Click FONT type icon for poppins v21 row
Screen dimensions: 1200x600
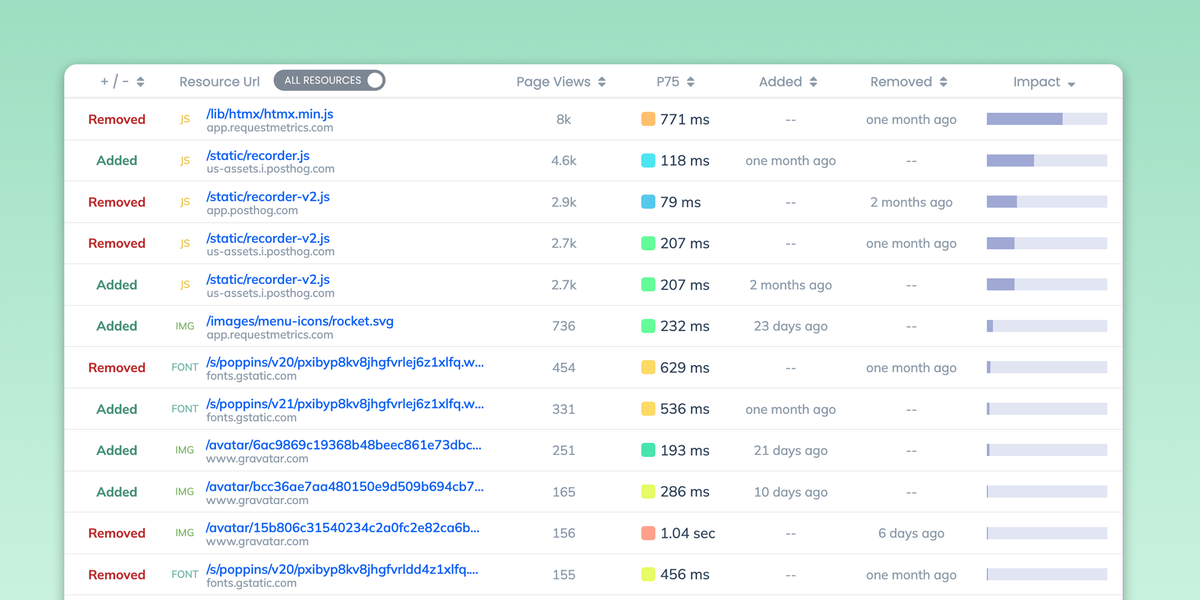pos(185,409)
